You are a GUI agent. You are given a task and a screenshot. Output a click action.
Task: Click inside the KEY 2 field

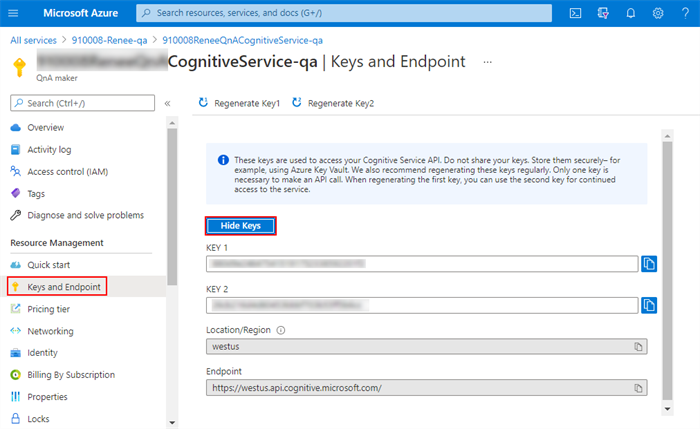pyautogui.click(x=422, y=305)
